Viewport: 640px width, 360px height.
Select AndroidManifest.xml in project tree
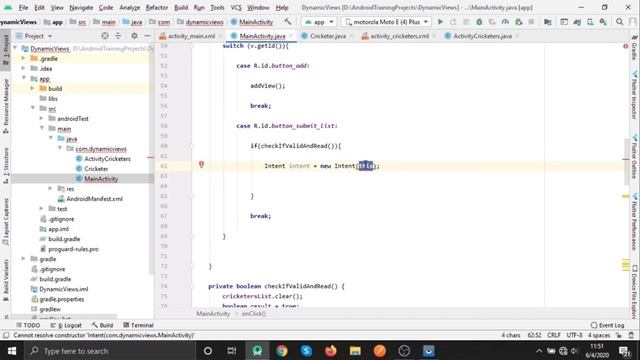click(94, 199)
